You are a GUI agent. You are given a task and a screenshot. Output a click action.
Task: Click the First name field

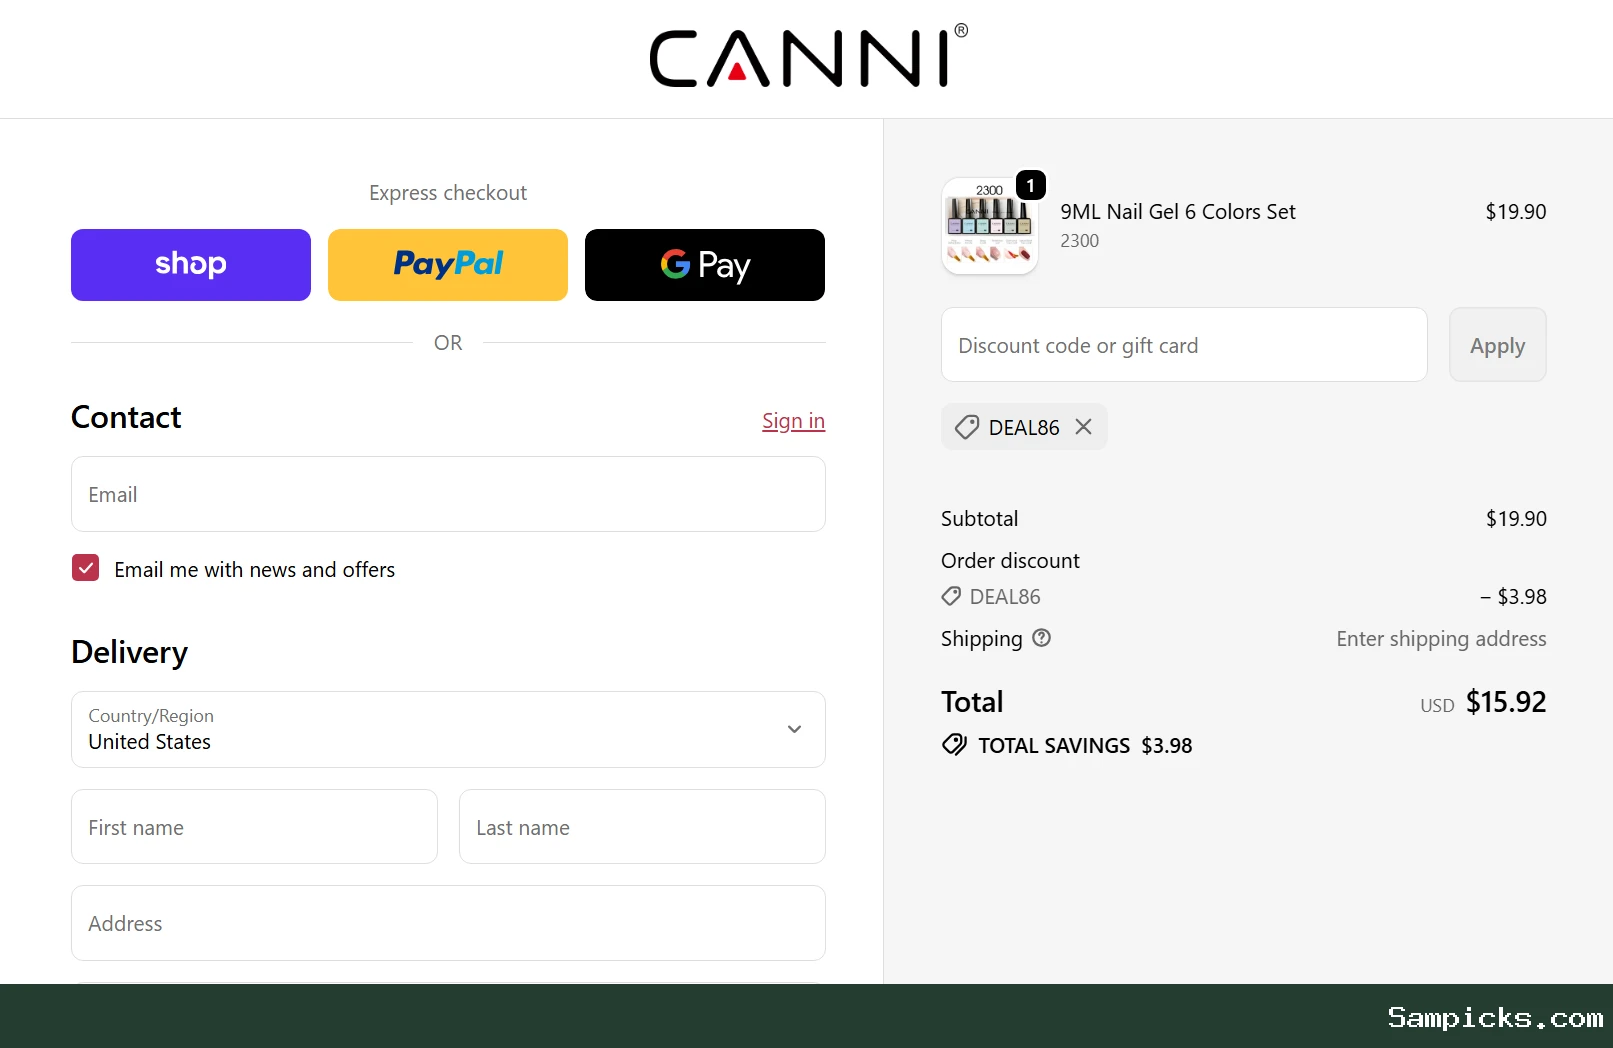(x=254, y=827)
